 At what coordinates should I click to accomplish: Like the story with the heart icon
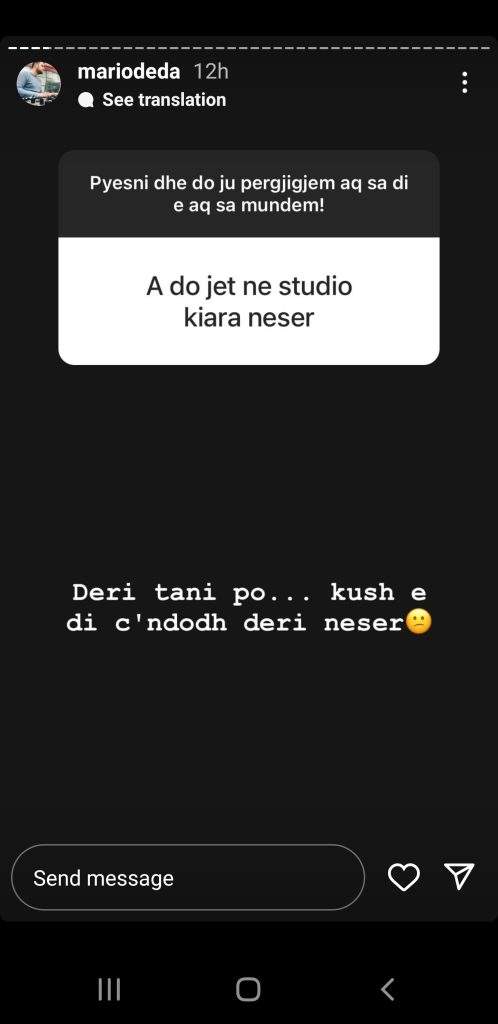coord(404,877)
